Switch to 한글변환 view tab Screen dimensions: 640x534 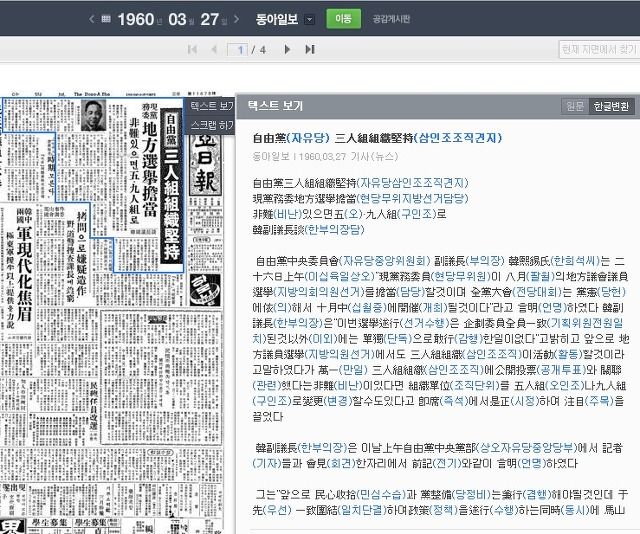[611, 107]
